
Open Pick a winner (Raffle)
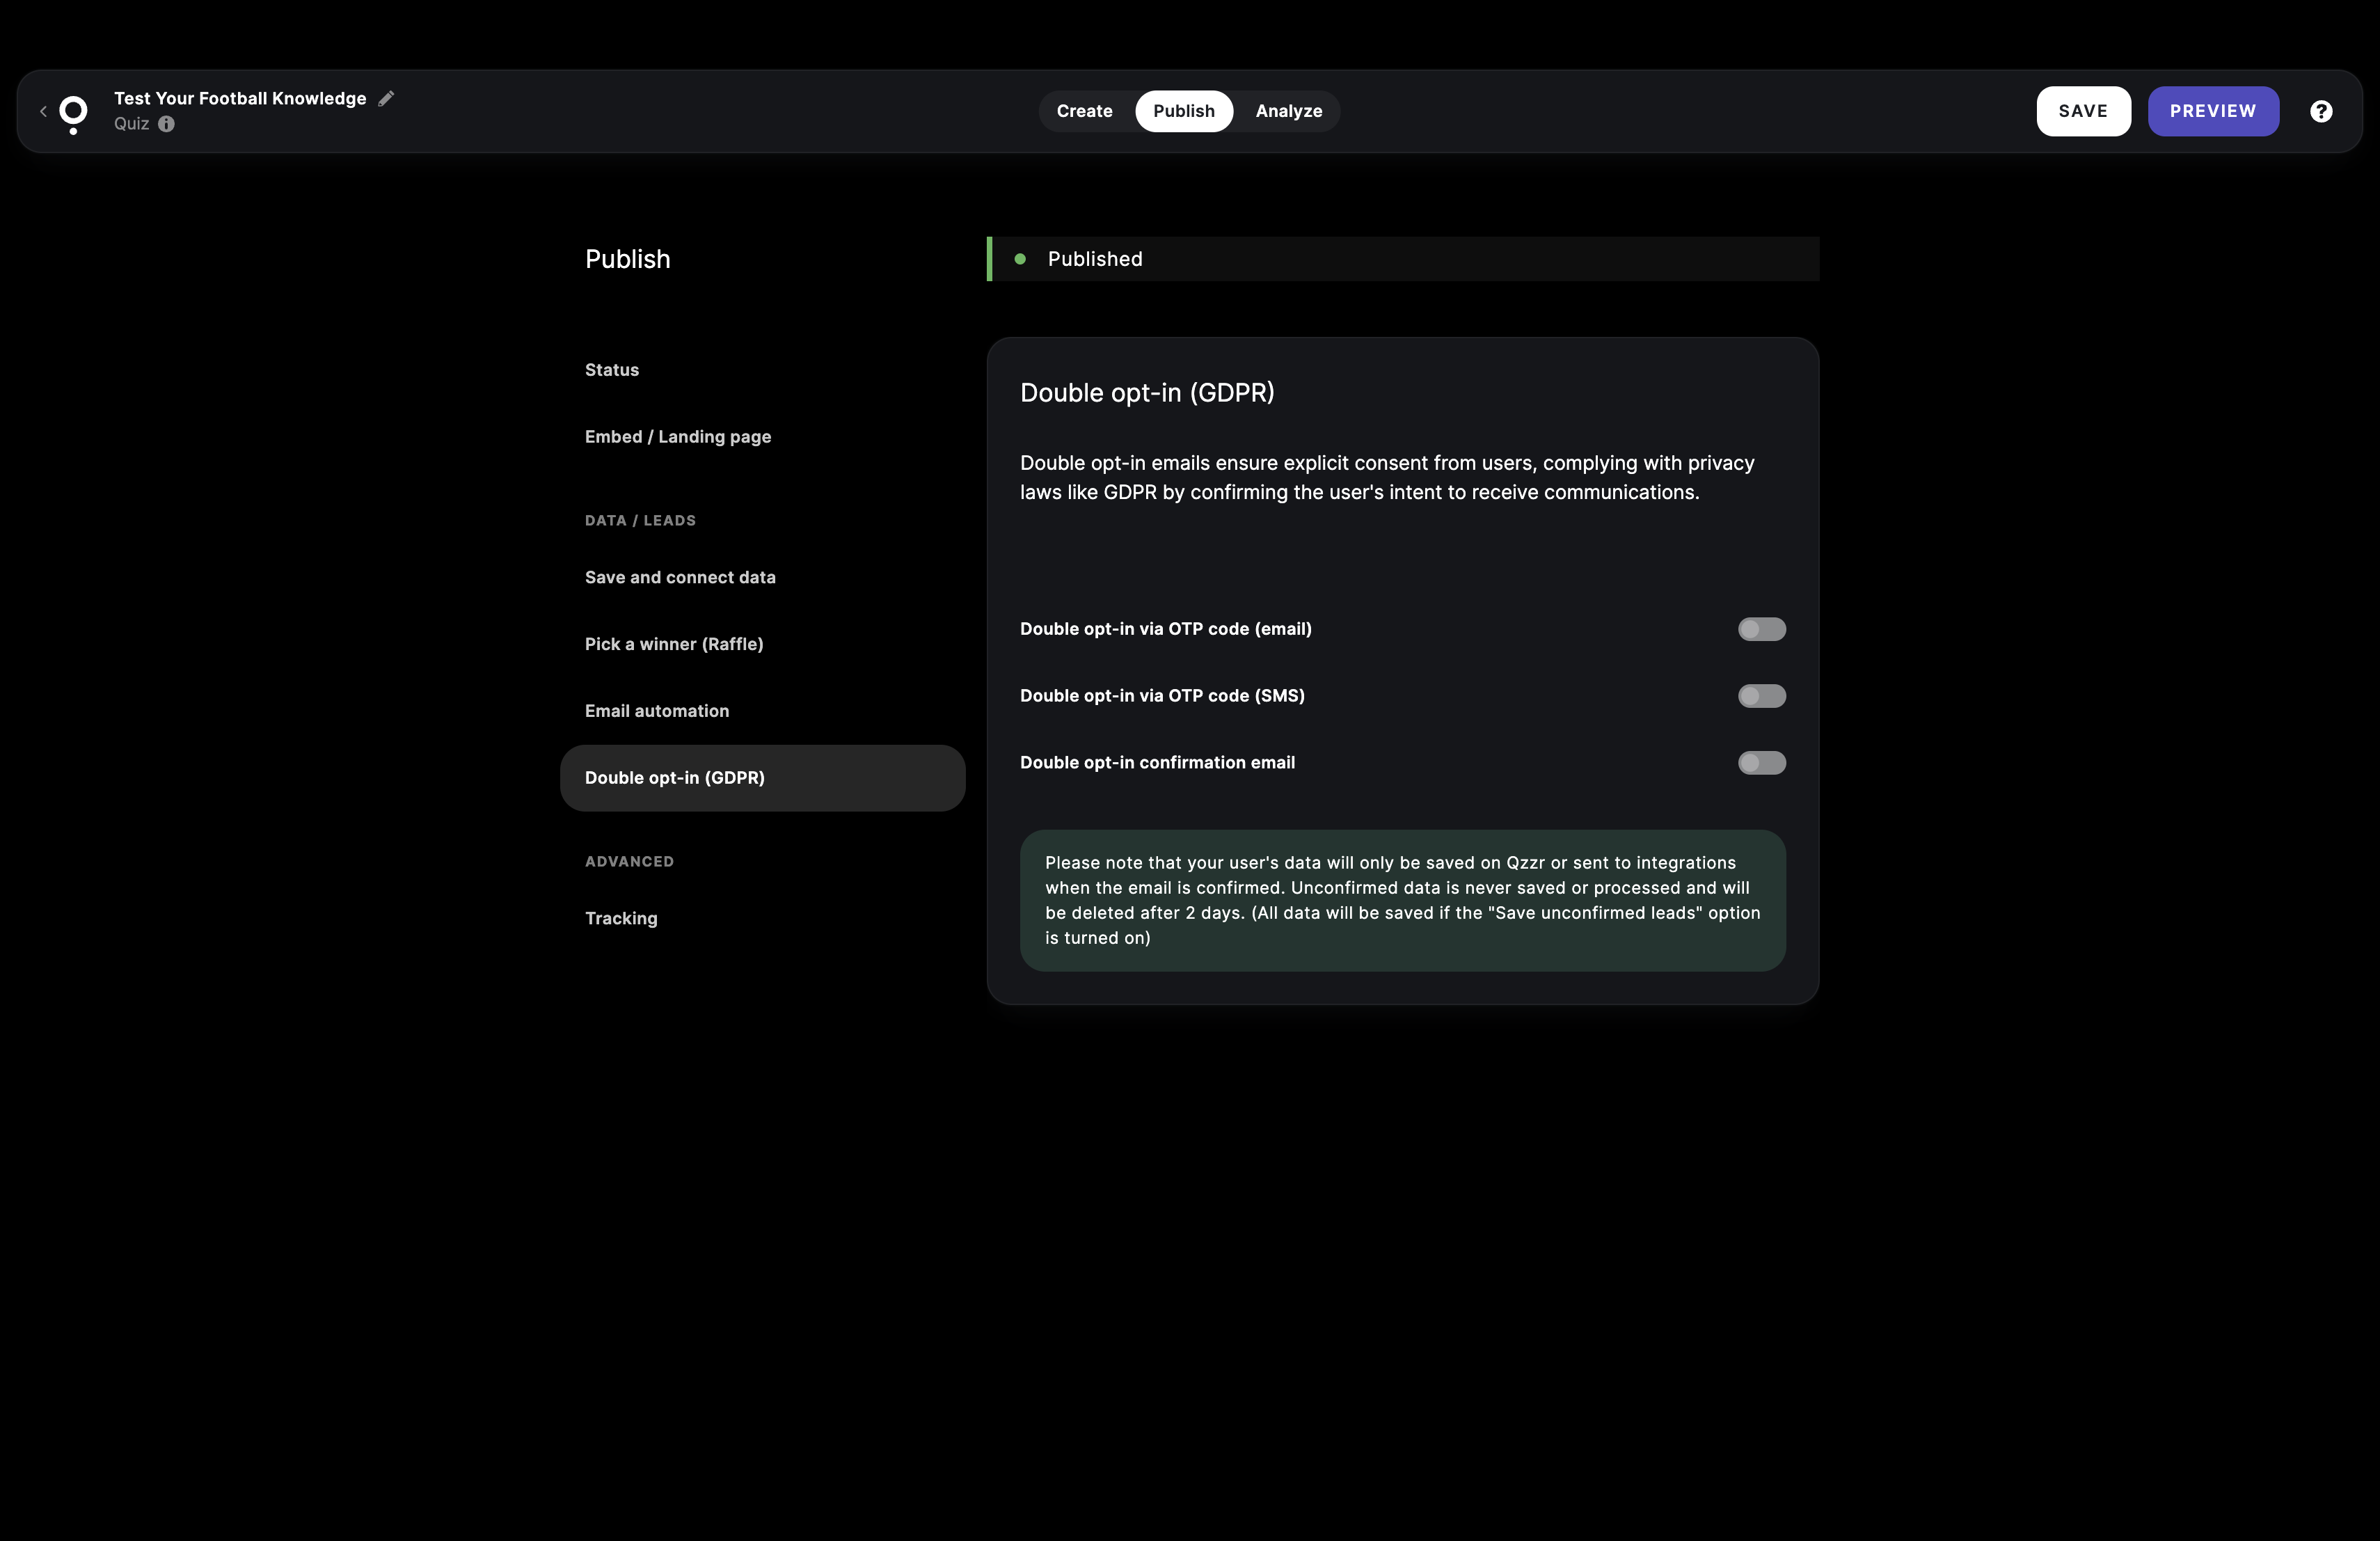coord(673,644)
